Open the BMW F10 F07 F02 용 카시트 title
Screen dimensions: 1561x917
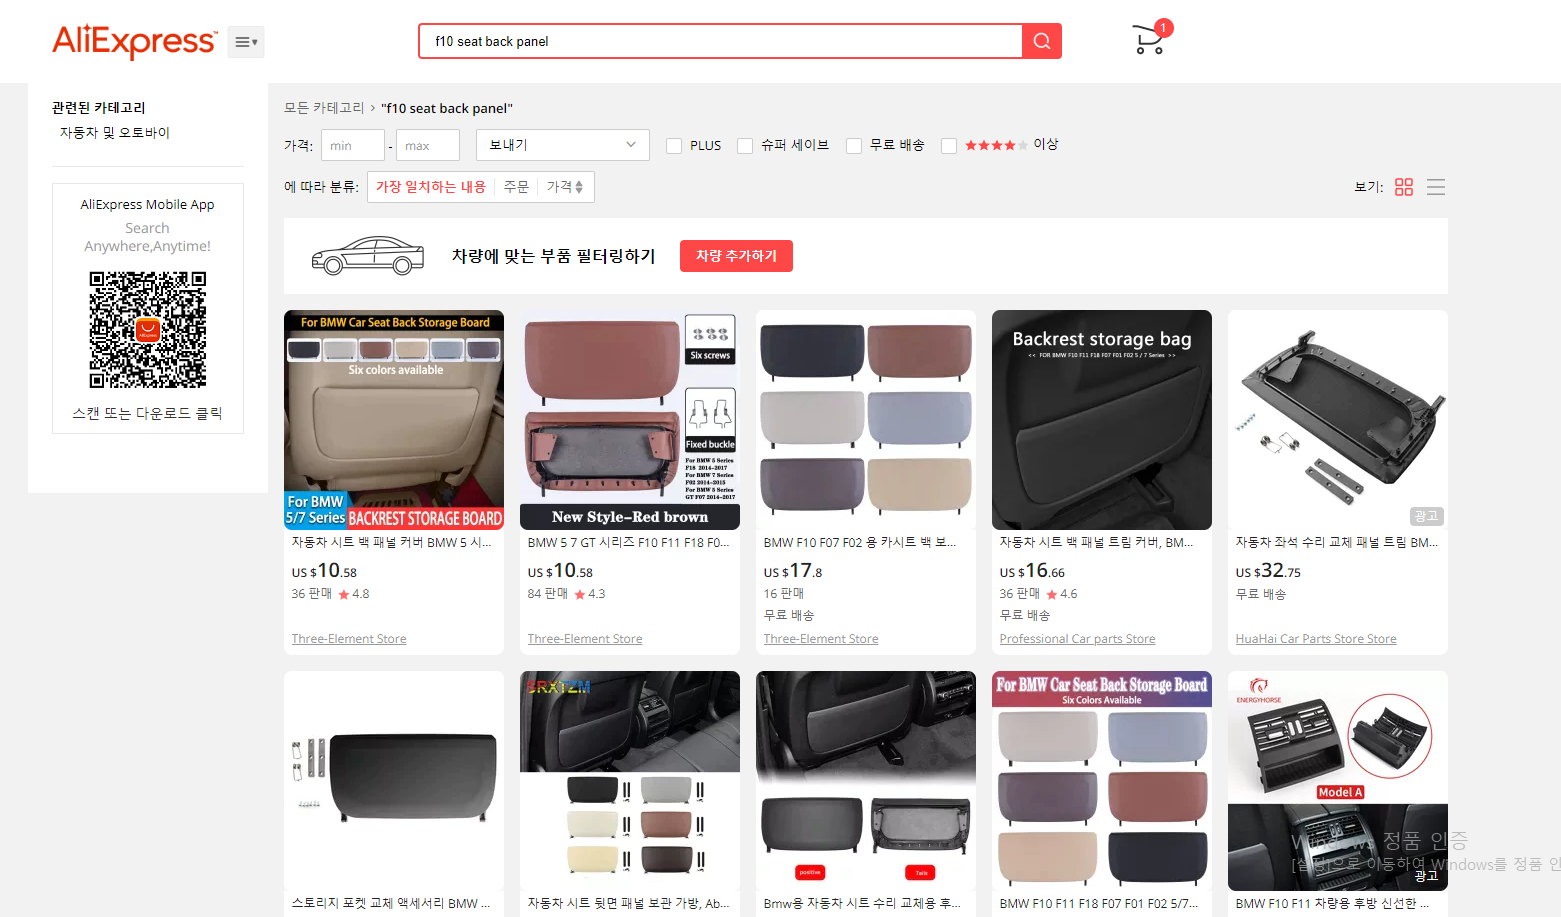[x=860, y=542]
